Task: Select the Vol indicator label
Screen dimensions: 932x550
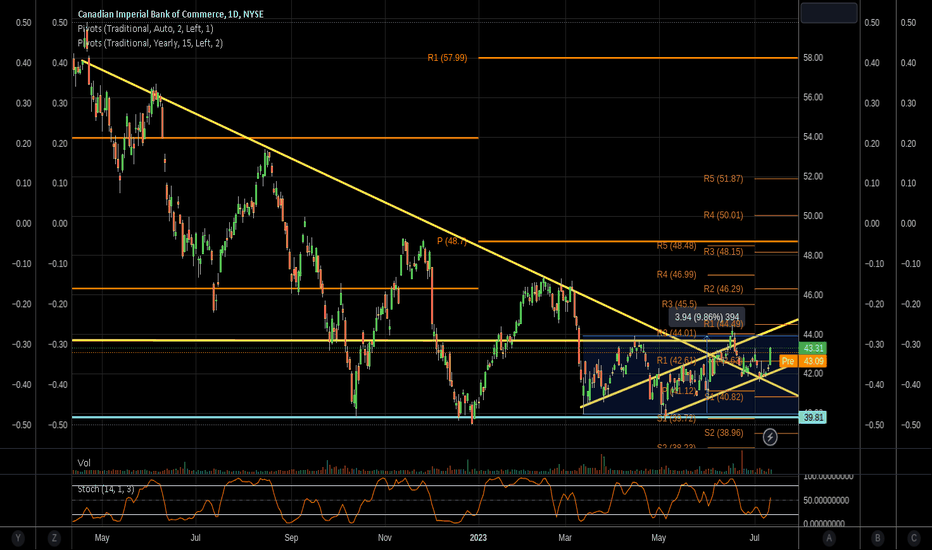Action: (x=84, y=463)
